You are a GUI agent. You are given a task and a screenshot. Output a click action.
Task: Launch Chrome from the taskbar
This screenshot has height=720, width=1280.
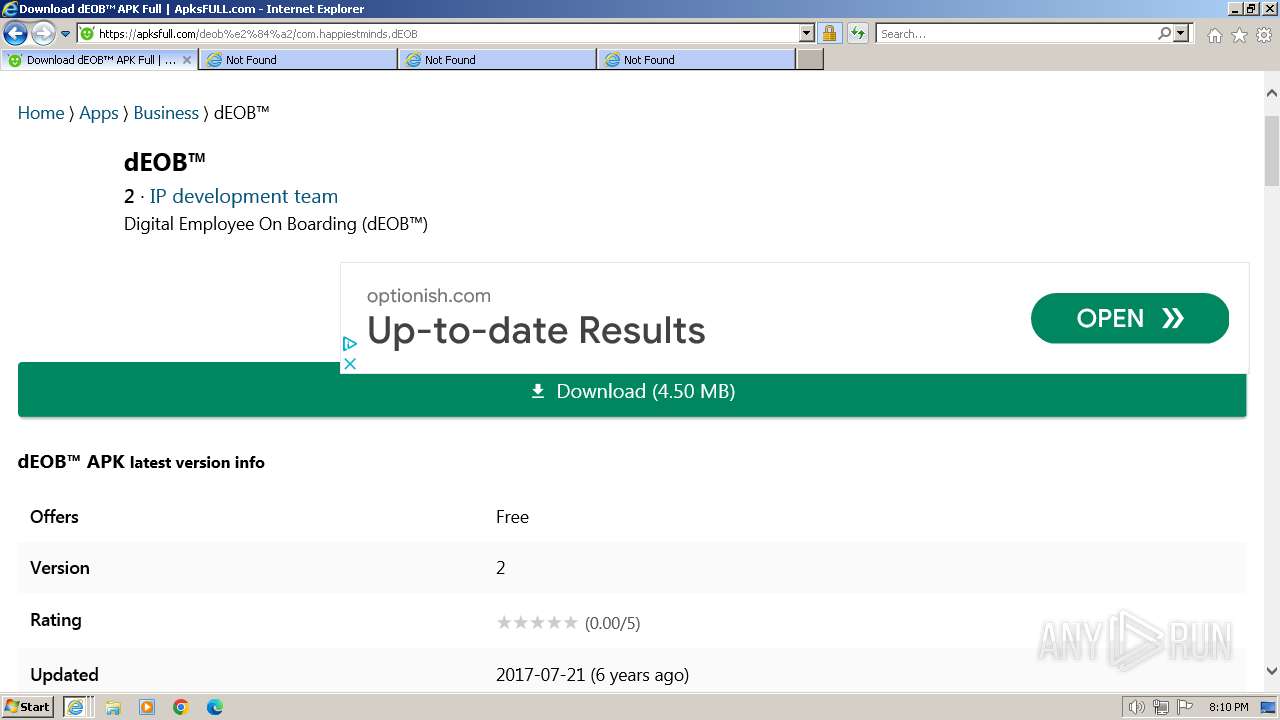pyautogui.click(x=181, y=707)
